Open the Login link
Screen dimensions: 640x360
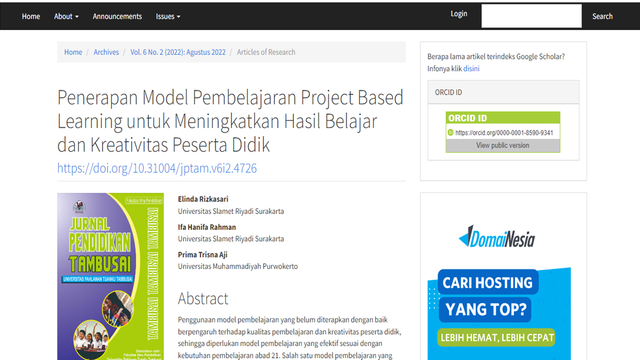point(459,14)
